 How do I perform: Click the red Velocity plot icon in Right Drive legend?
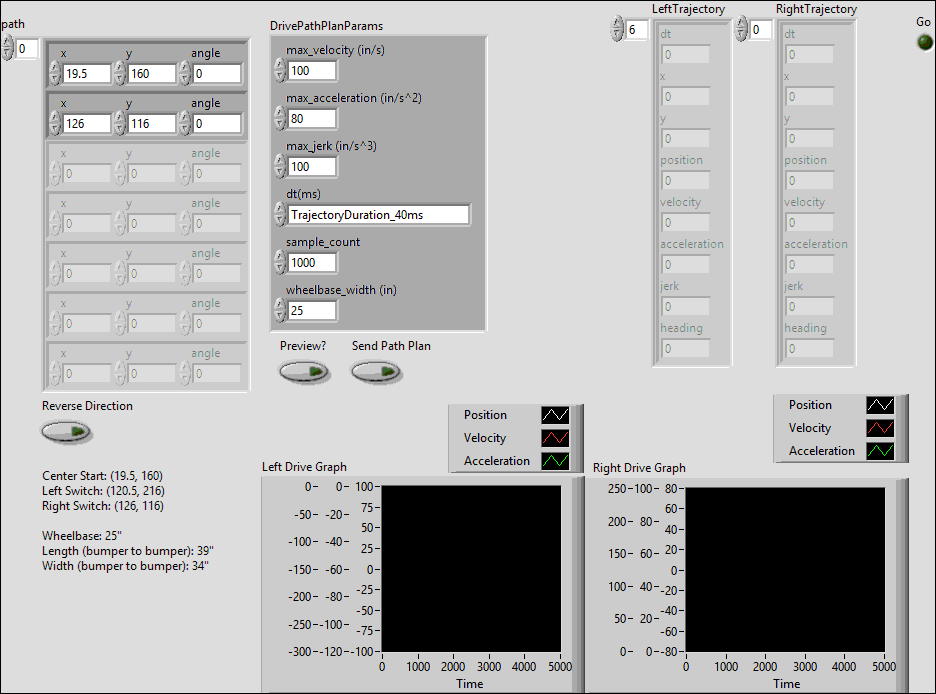click(x=879, y=428)
